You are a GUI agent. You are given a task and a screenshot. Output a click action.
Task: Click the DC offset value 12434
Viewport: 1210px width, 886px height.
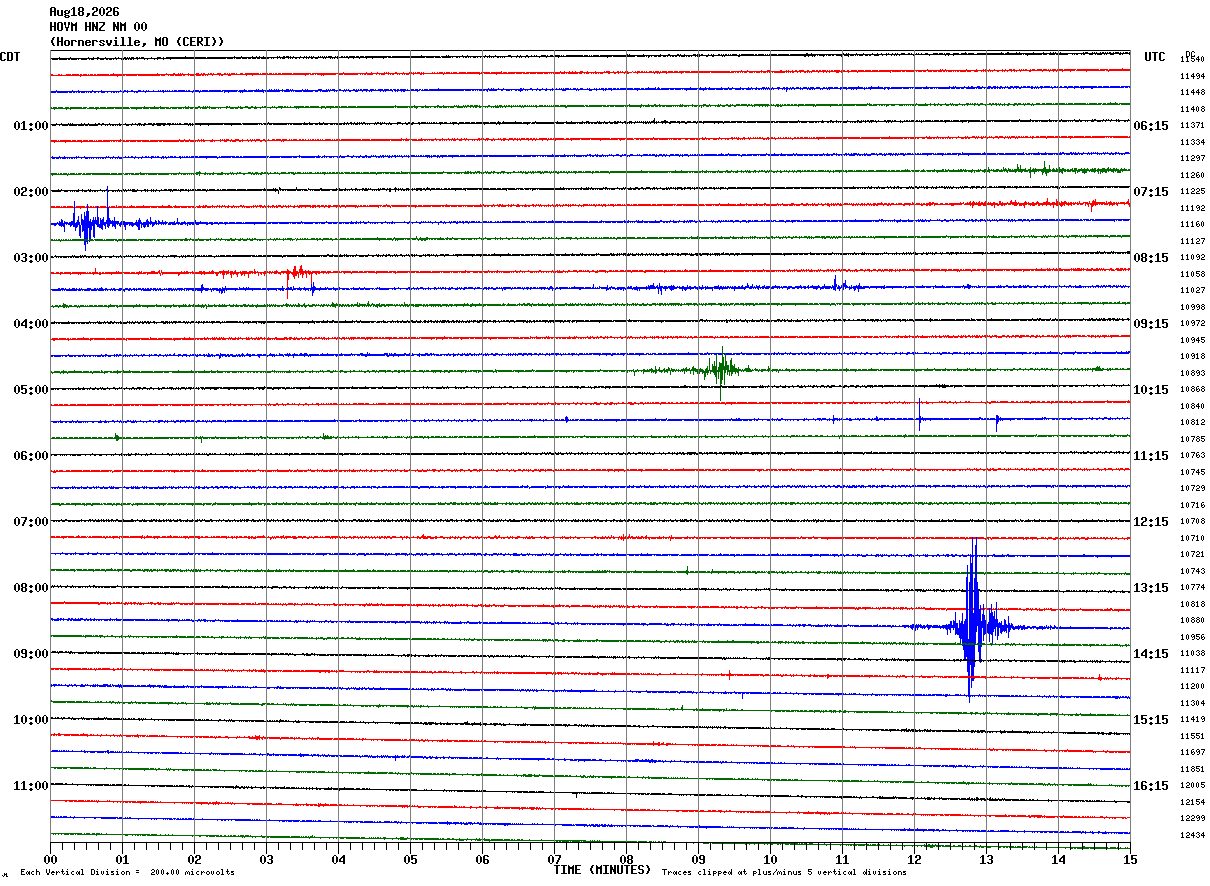pyautogui.click(x=1192, y=836)
